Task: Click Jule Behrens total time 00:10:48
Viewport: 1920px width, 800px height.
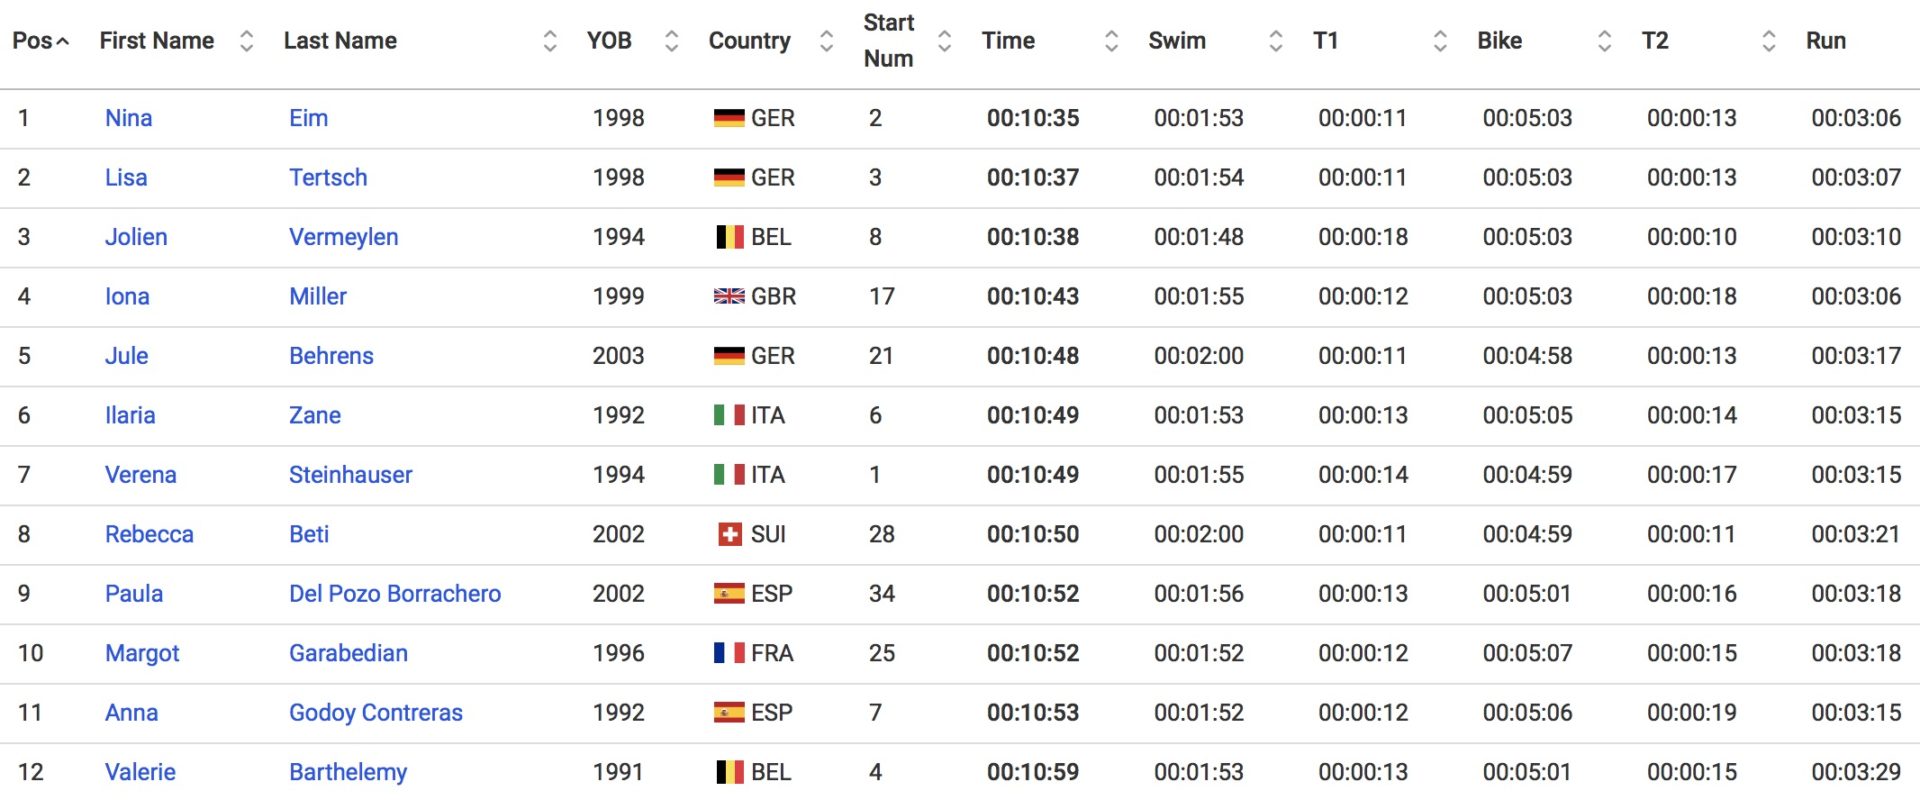Action: 1033,356
